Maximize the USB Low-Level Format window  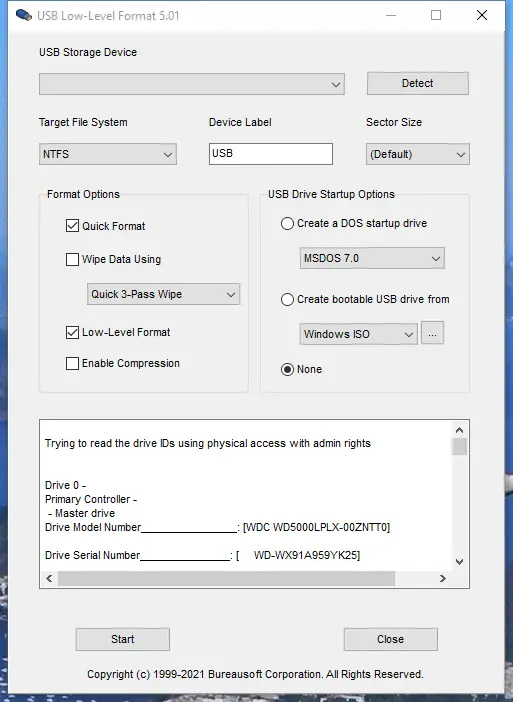[x=436, y=15]
